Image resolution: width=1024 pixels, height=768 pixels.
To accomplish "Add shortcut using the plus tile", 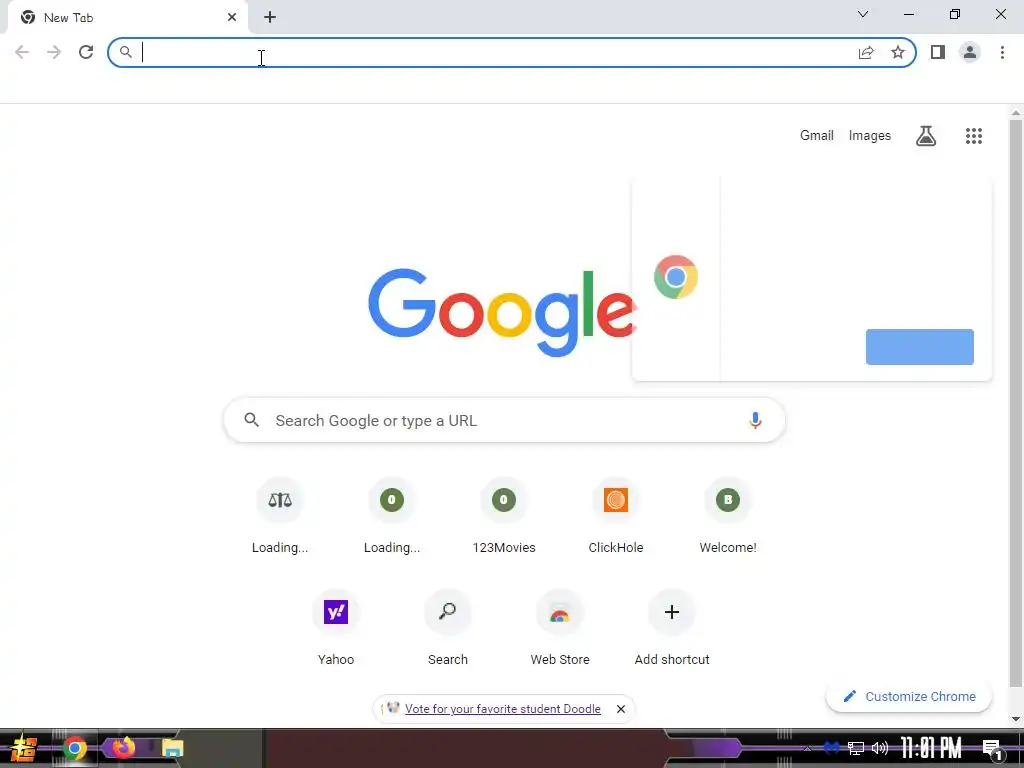I will click(x=671, y=628).
